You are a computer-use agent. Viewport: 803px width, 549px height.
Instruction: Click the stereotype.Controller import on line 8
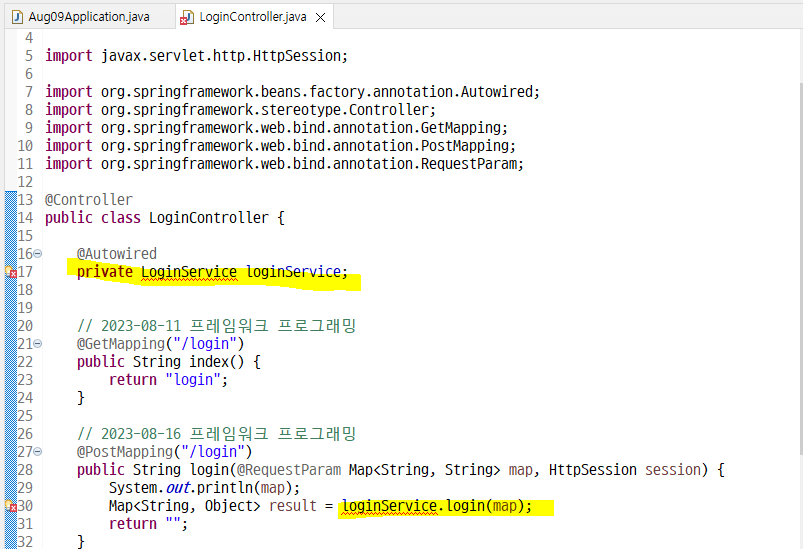tap(240, 110)
